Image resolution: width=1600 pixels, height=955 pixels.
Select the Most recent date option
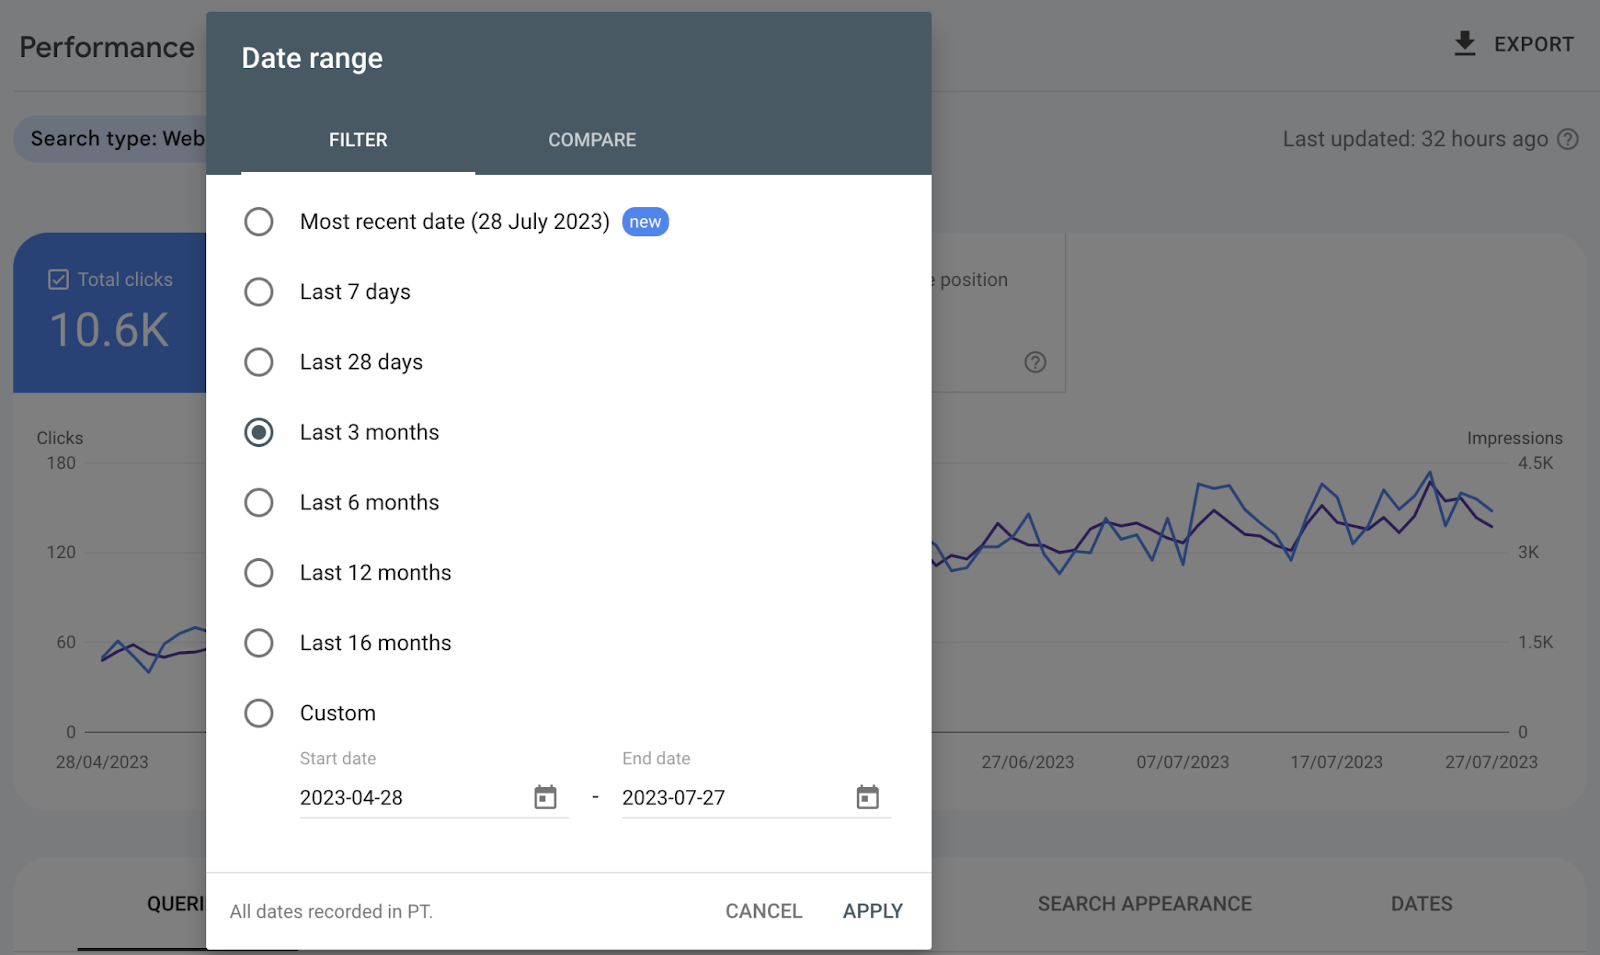(x=259, y=221)
